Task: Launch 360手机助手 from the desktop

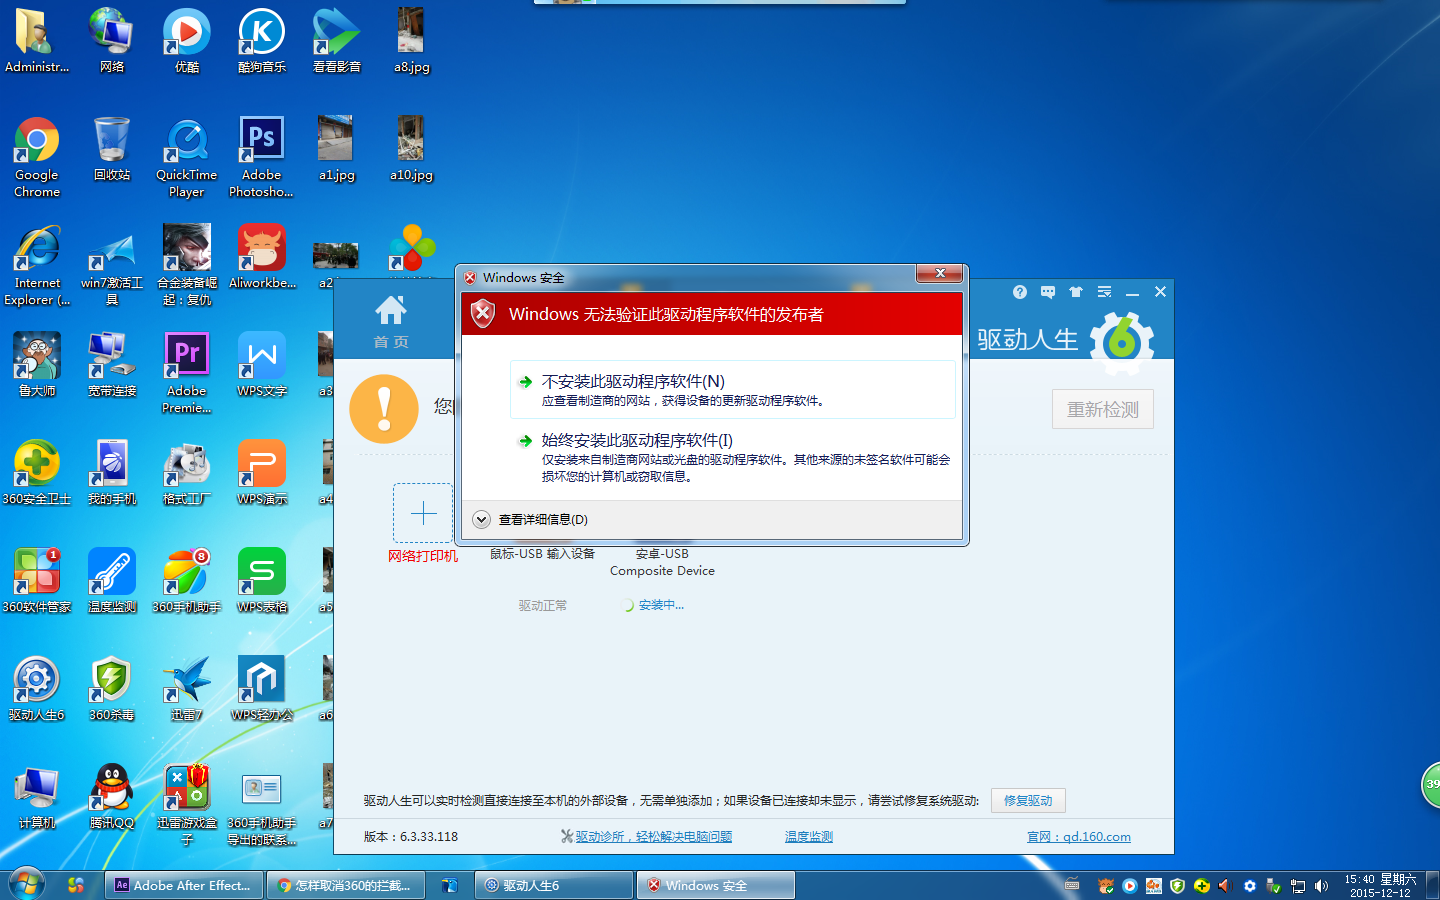Action: point(187,581)
